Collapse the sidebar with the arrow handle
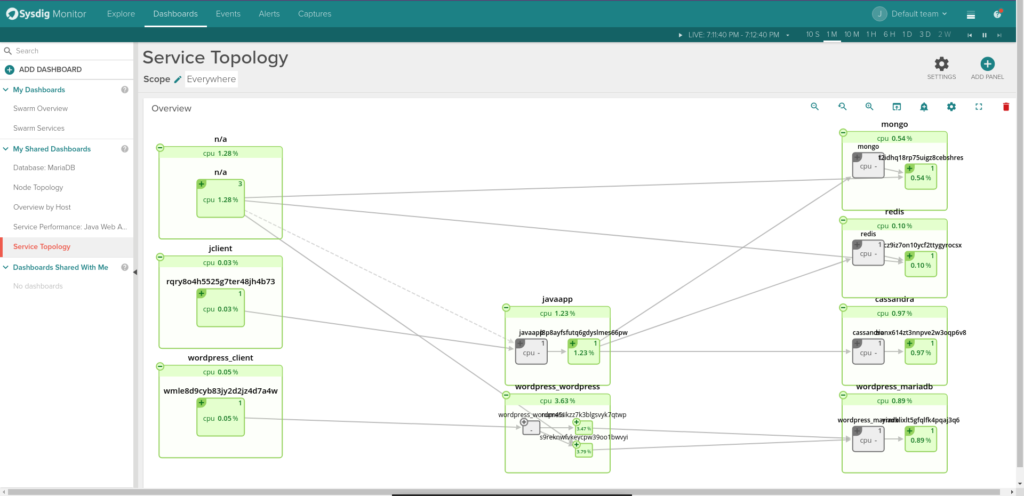 click(x=135, y=272)
